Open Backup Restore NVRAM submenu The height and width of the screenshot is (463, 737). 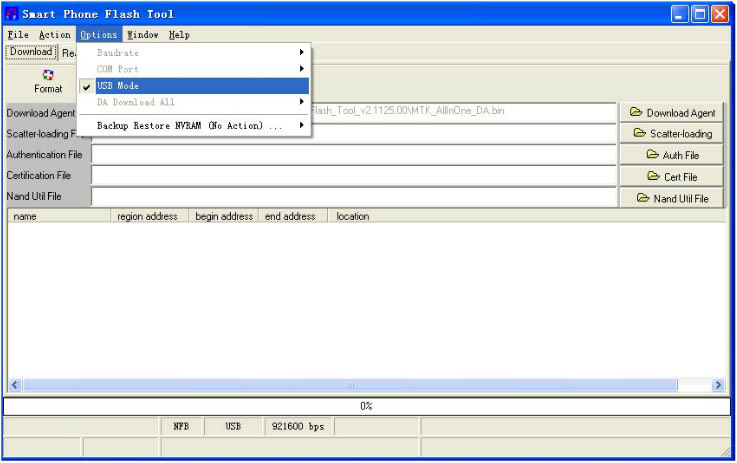pos(188,125)
